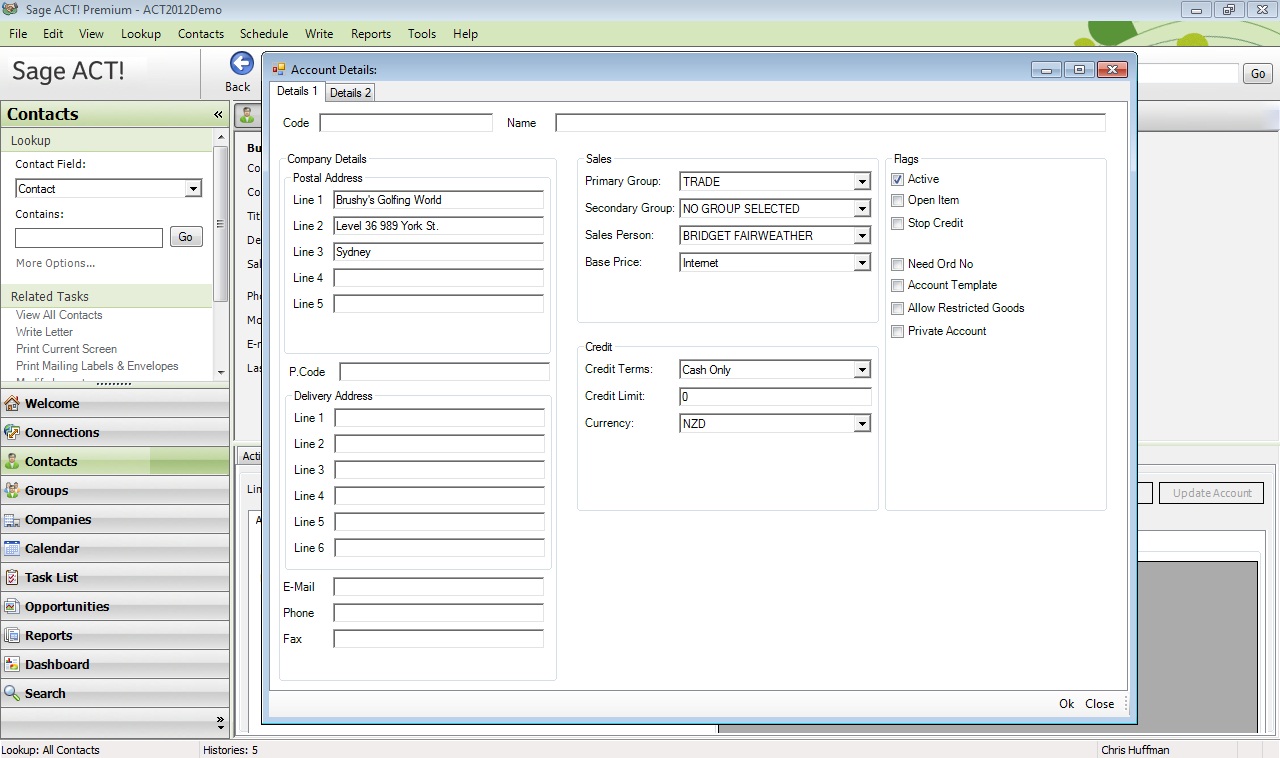Click the E-Mail input field
Image resolution: width=1280 pixels, height=758 pixels.
(x=438, y=587)
